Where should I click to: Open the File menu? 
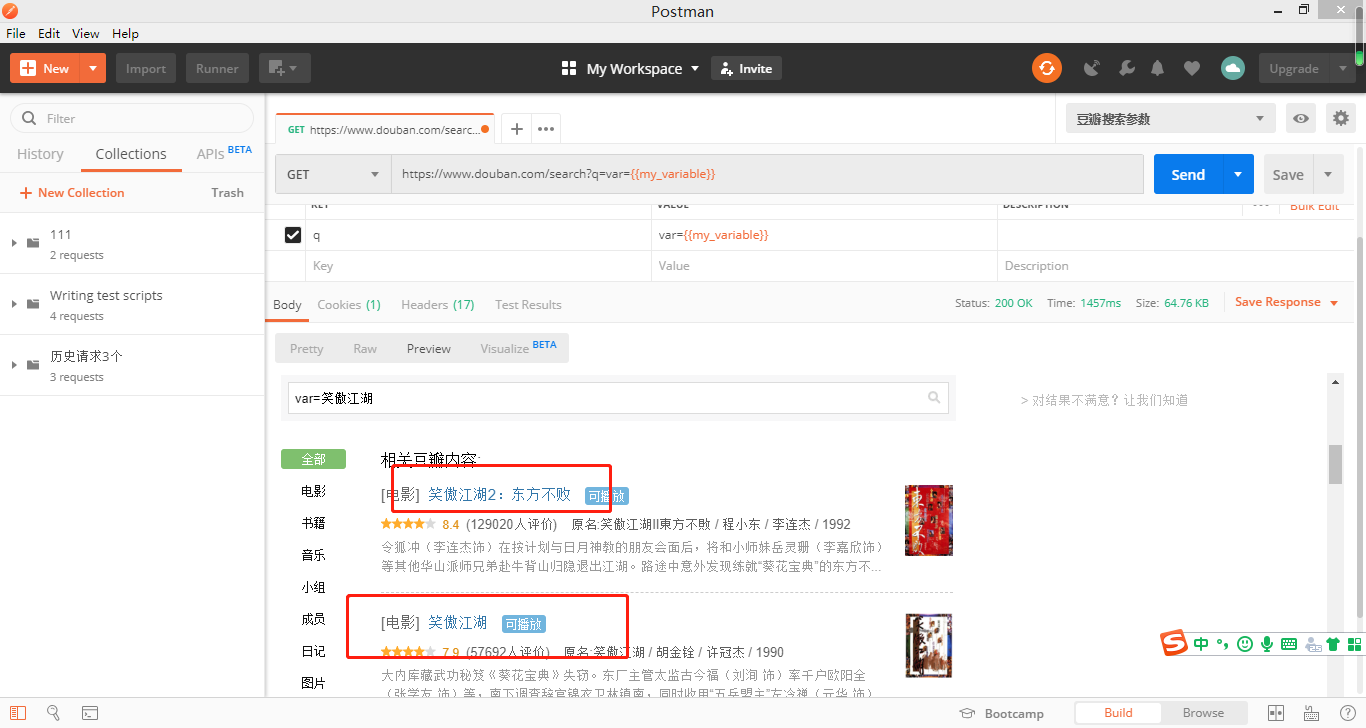[x=16, y=33]
